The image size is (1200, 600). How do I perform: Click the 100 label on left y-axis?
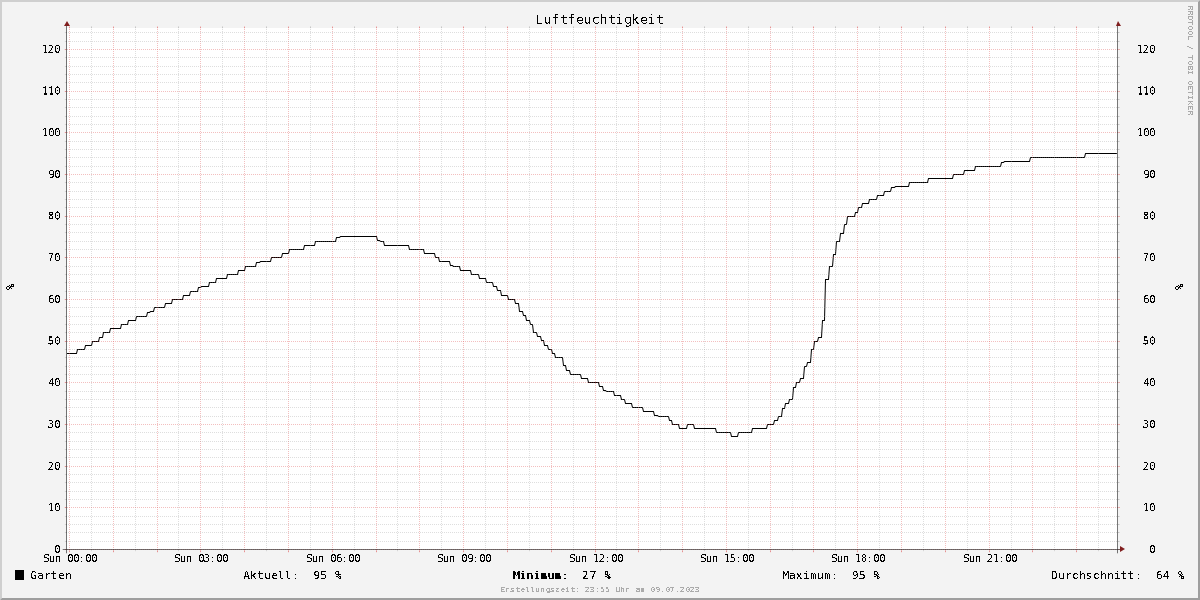click(50, 132)
